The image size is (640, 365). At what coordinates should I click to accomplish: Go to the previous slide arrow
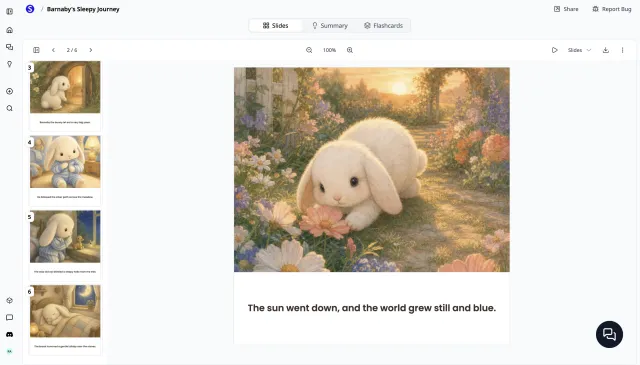pyautogui.click(x=53, y=50)
